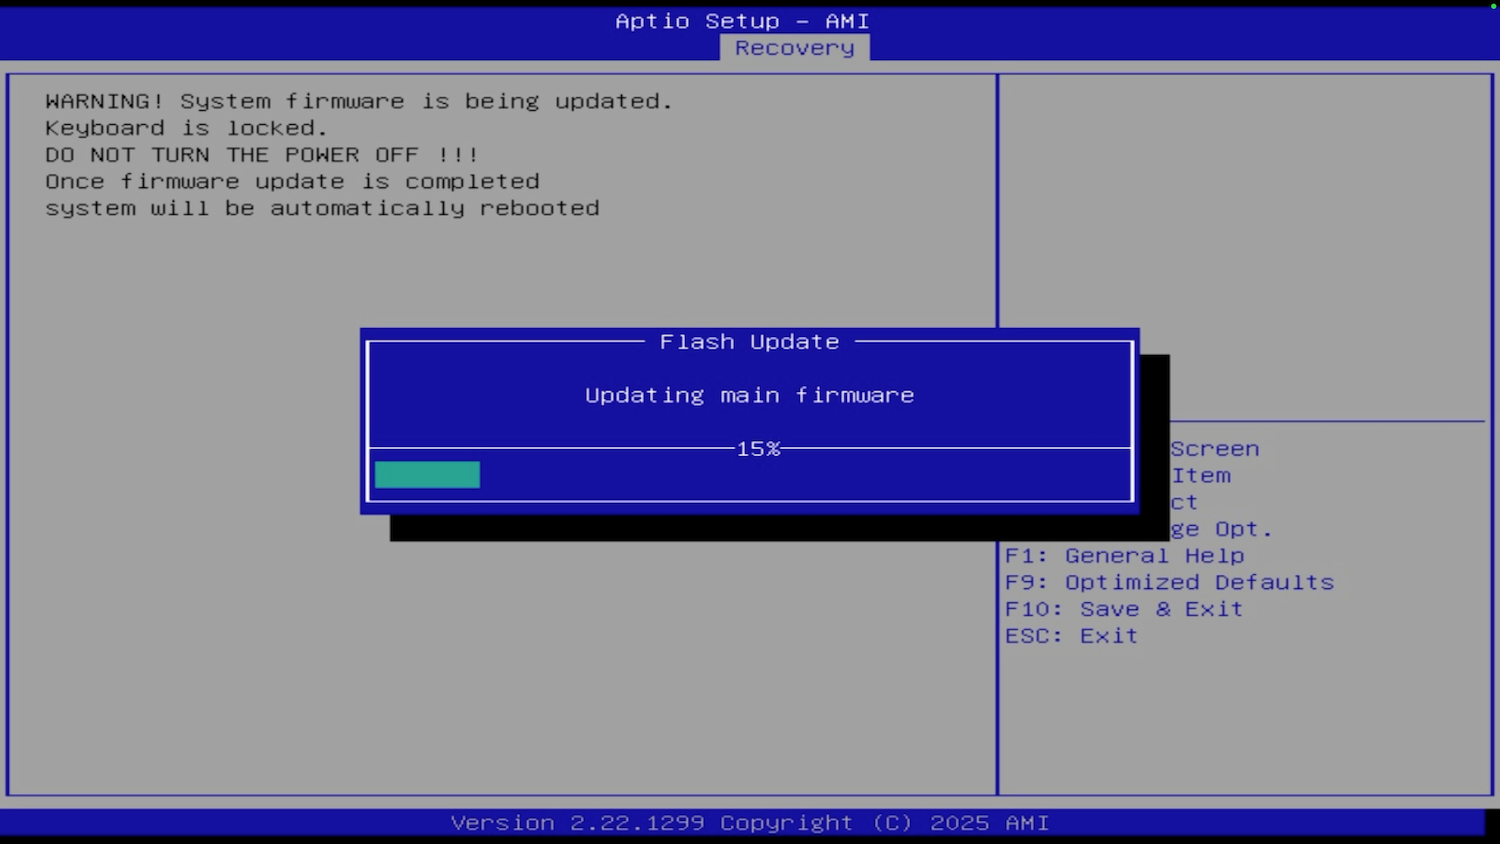The height and width of the screenshot is (844, 1500).
Task: Click the F1: General Help entry
Action: click(1123, 555)
